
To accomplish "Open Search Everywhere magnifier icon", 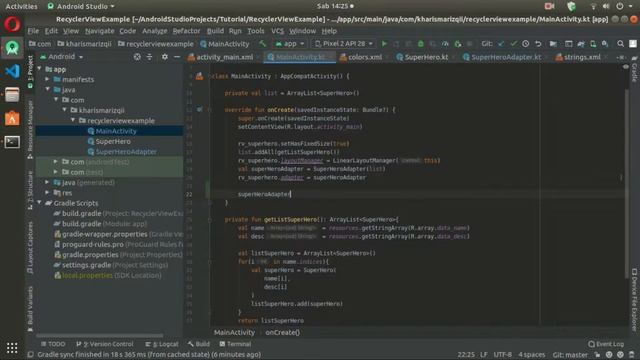I will pyautogui.click(x=620, y=44).
